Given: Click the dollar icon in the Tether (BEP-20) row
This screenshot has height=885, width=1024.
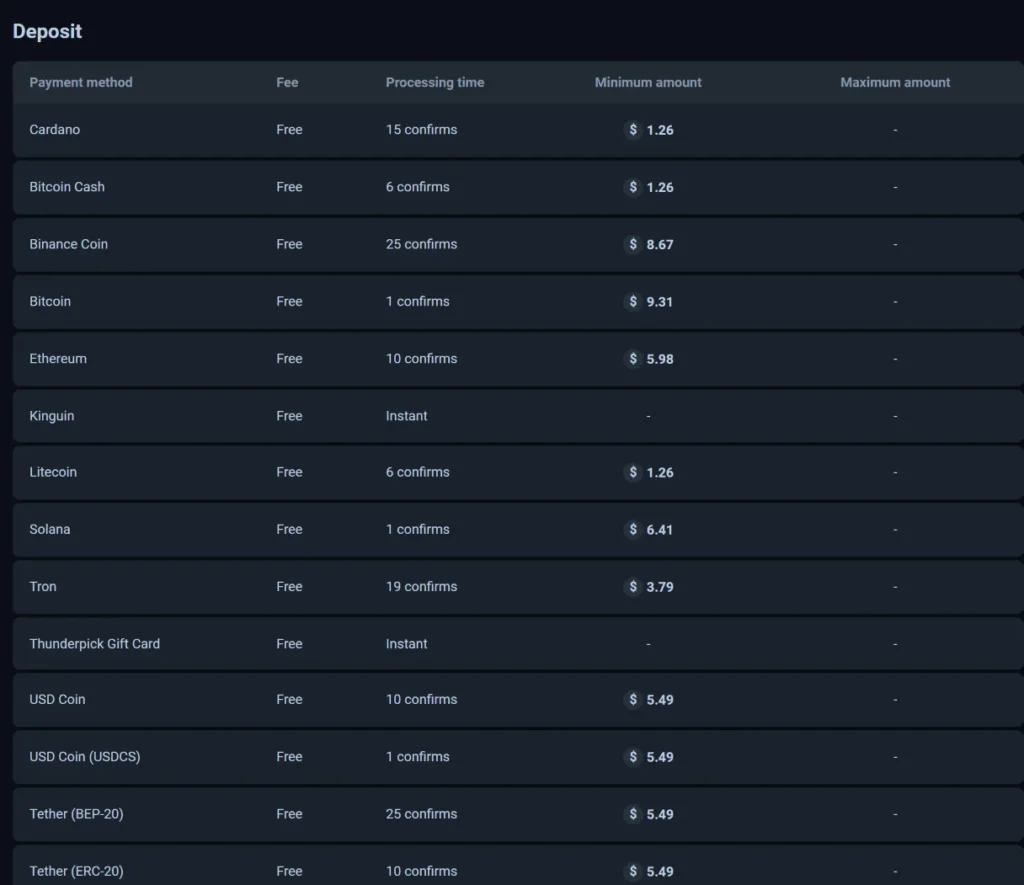Looking at the screenshot, I should [x=633, y=814].
